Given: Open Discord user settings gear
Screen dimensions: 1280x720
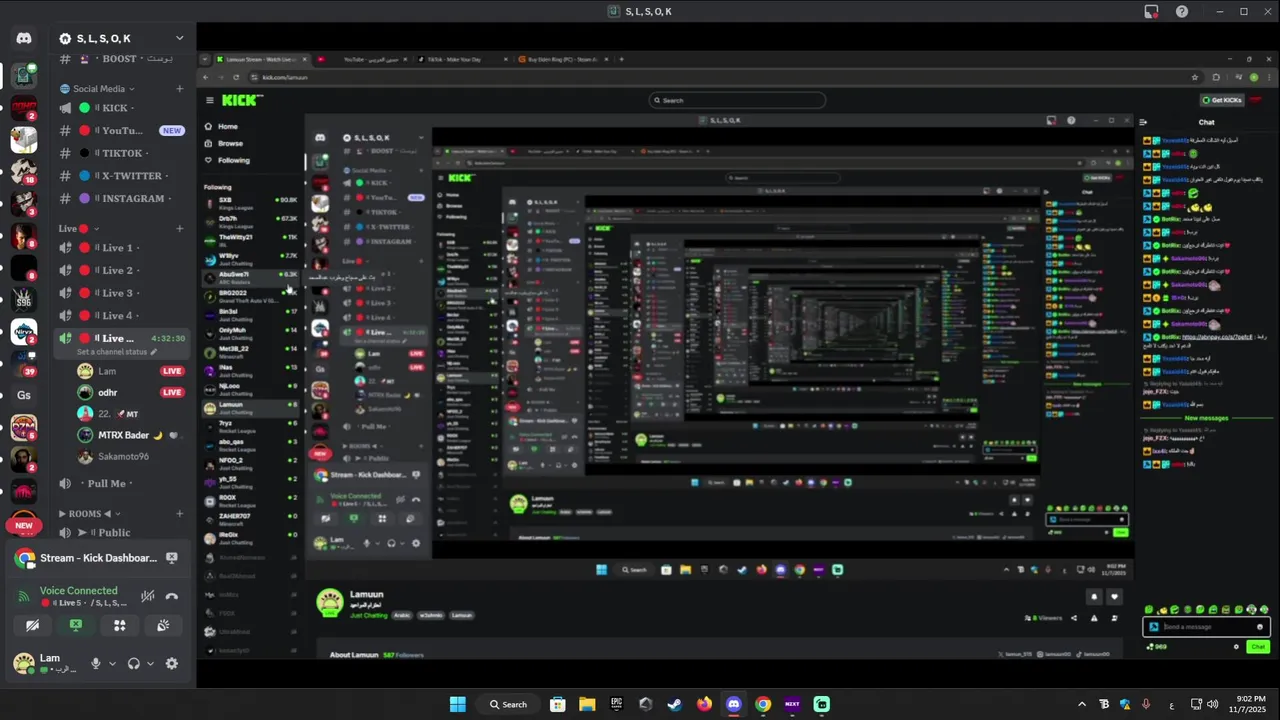Looking at the screenshot, I should [x=172, y=663].
